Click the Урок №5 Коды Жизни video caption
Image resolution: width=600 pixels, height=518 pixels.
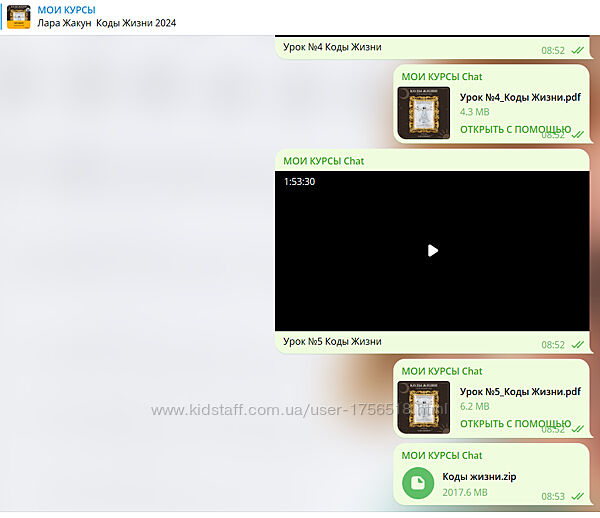(332, 341)
